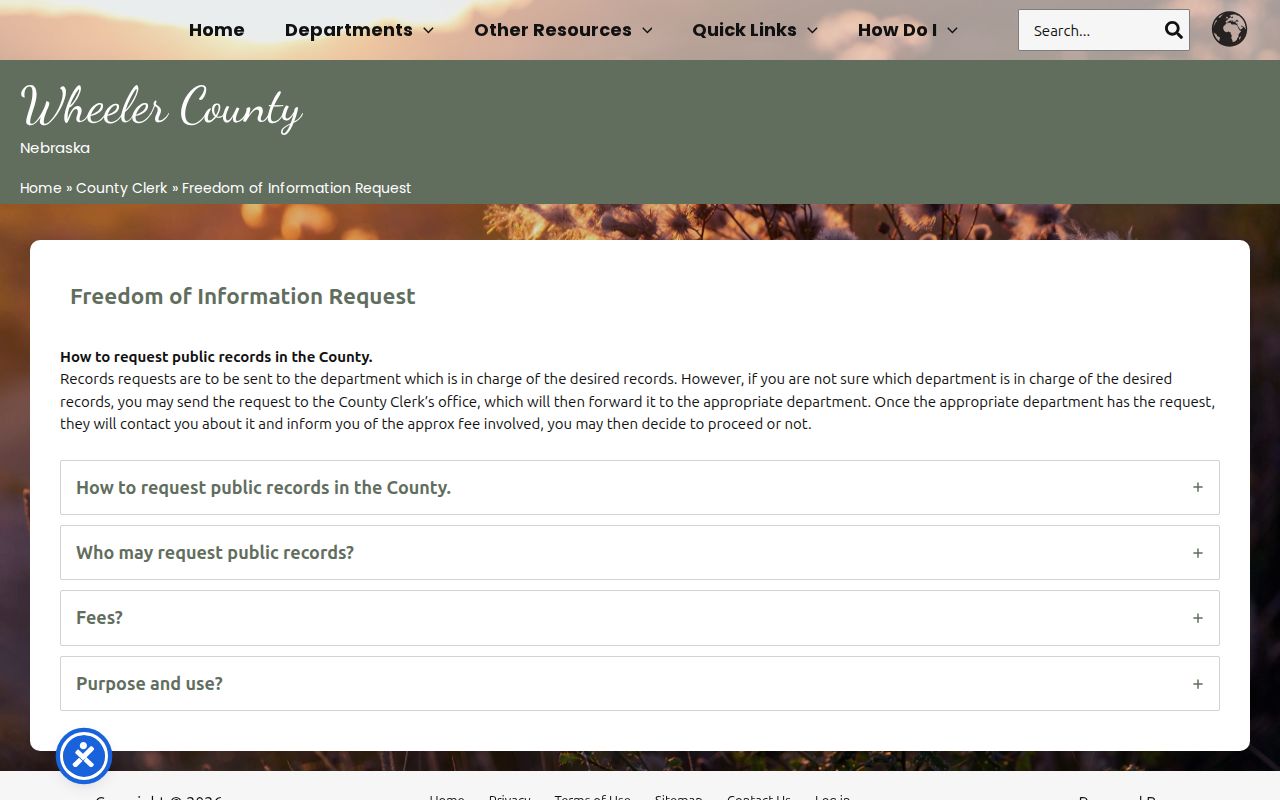The width and height of the screenshot is (1280, 800).
Task: Expand the 'Fees?' accordion section
Action: point(640,618)
